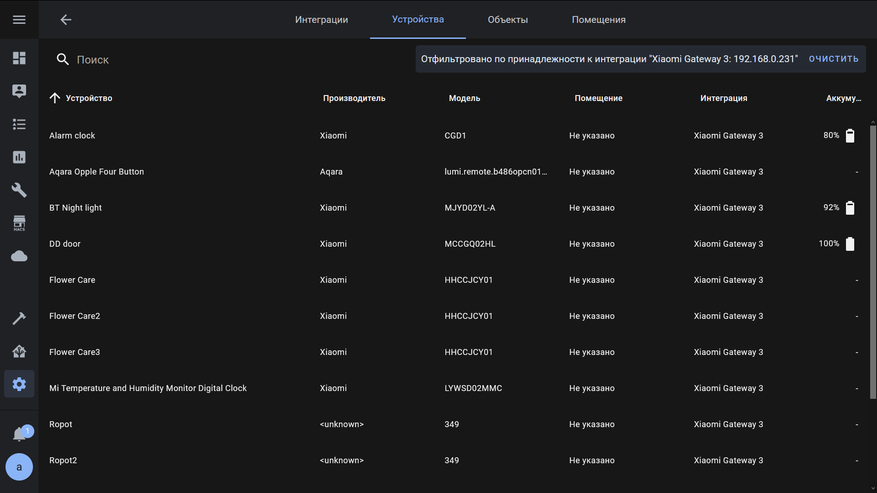Switch to the Объекты tab
The height and width of the screenshot is (493, 877).
[508, 20]
